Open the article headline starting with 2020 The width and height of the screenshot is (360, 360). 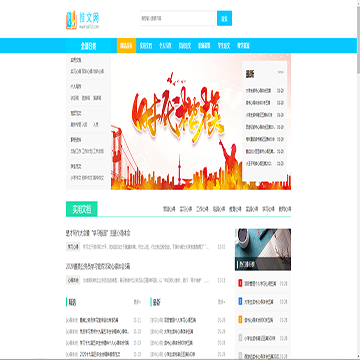[98, 266]
